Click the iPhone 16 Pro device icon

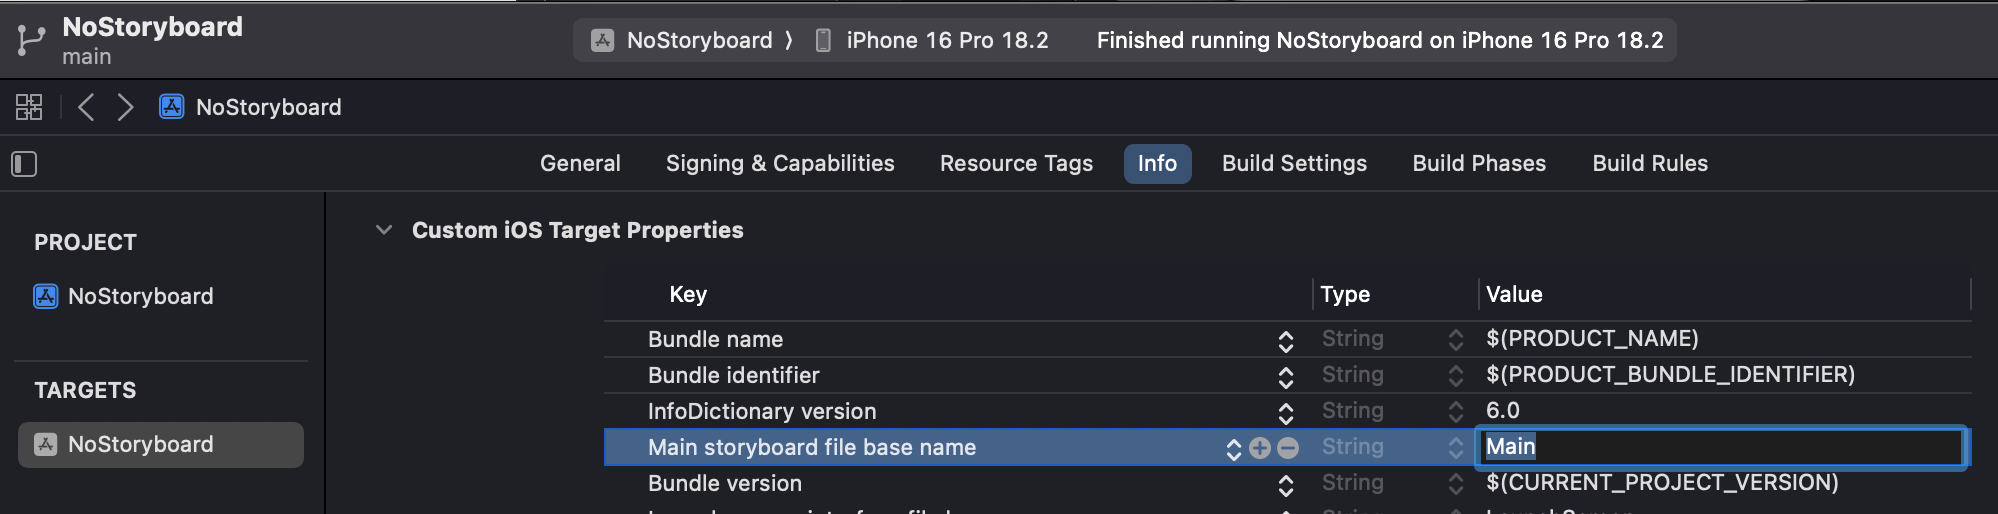[823, 40]
